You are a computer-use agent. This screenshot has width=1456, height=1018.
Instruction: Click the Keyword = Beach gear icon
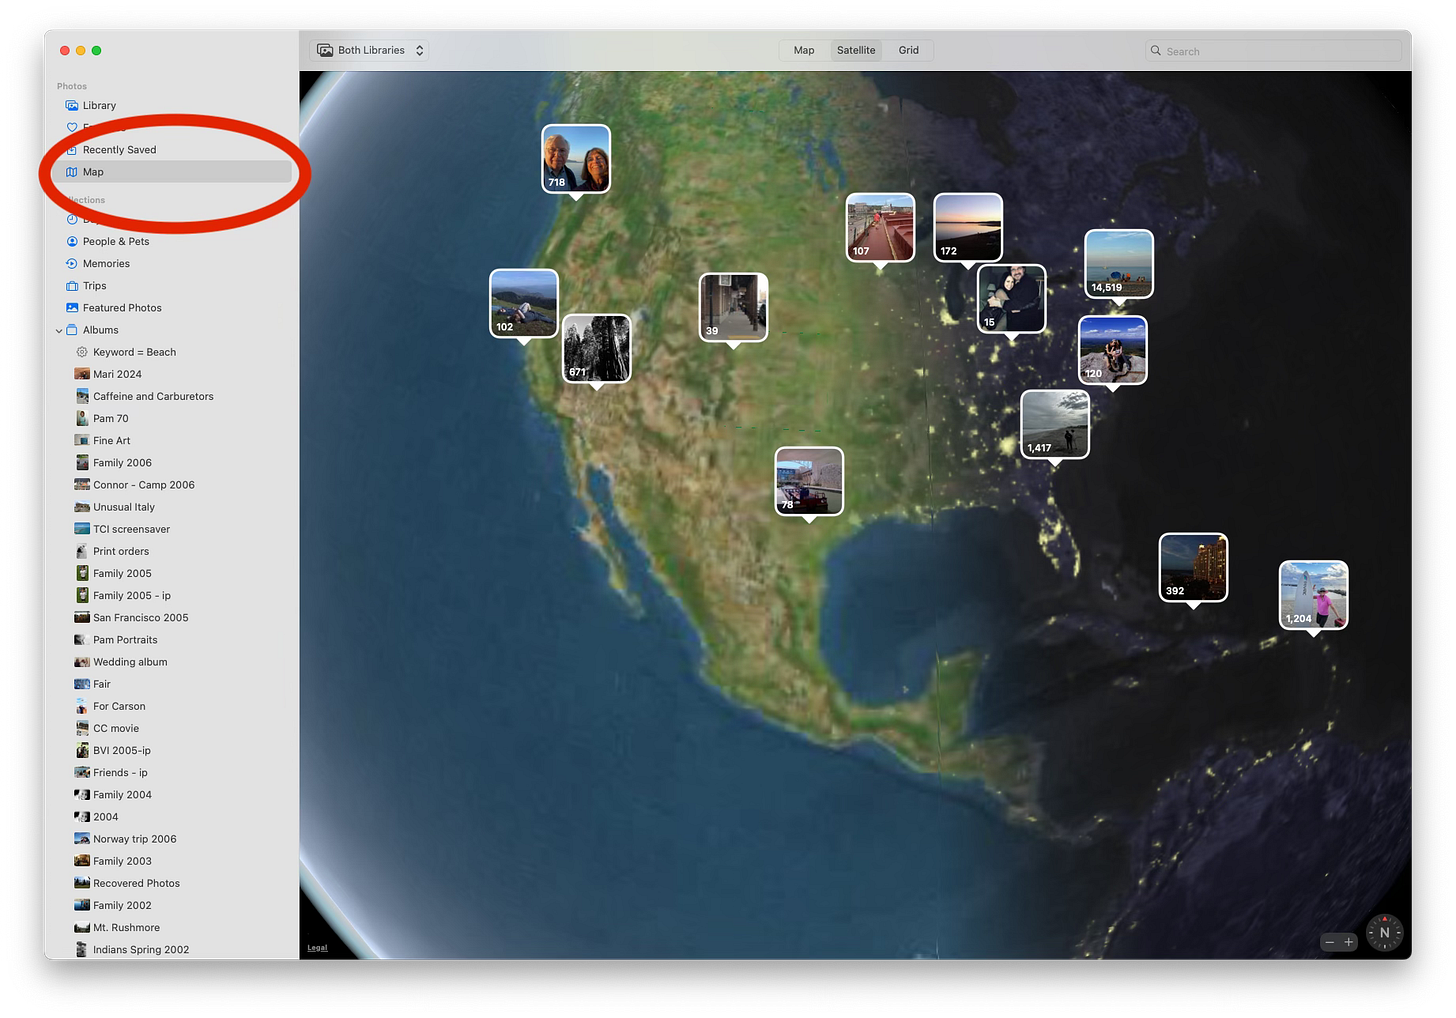82,352
